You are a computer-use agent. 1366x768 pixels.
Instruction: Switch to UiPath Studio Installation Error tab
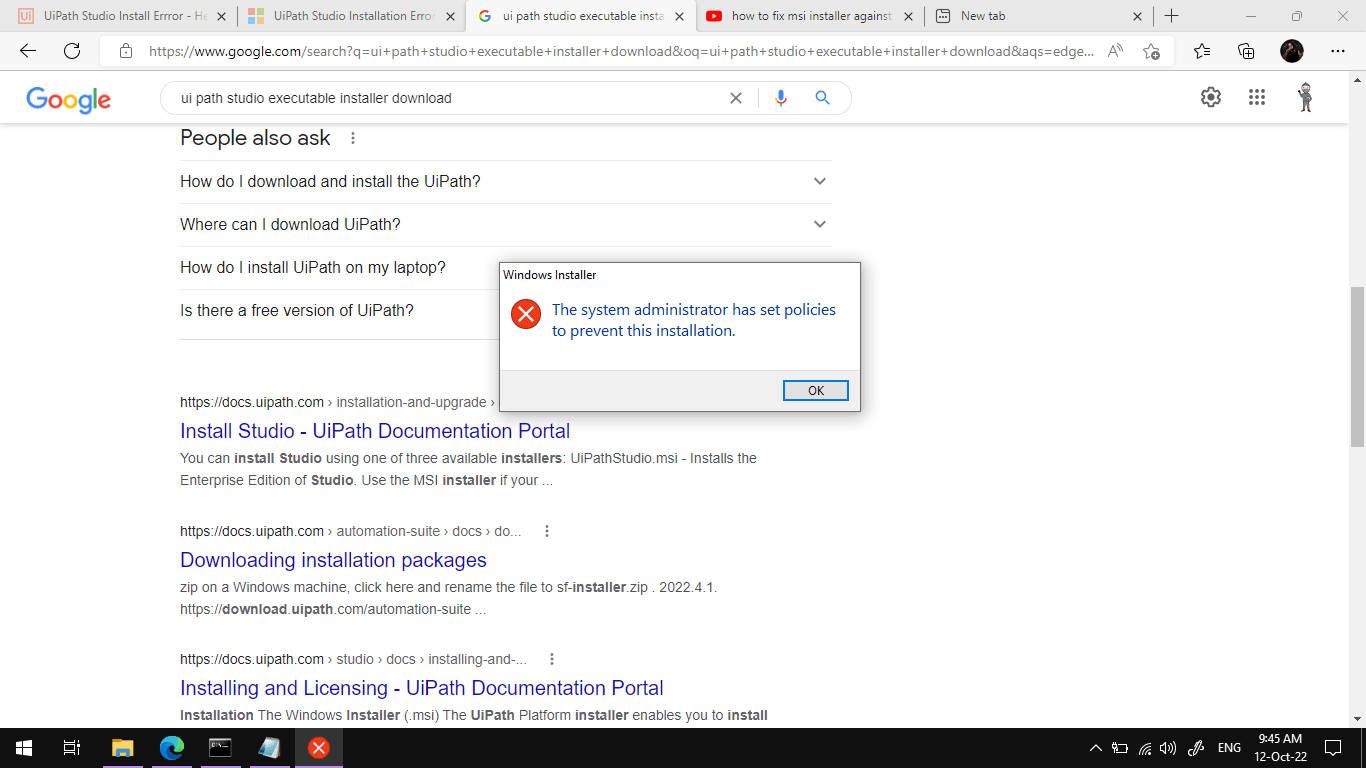click(352, 16)
